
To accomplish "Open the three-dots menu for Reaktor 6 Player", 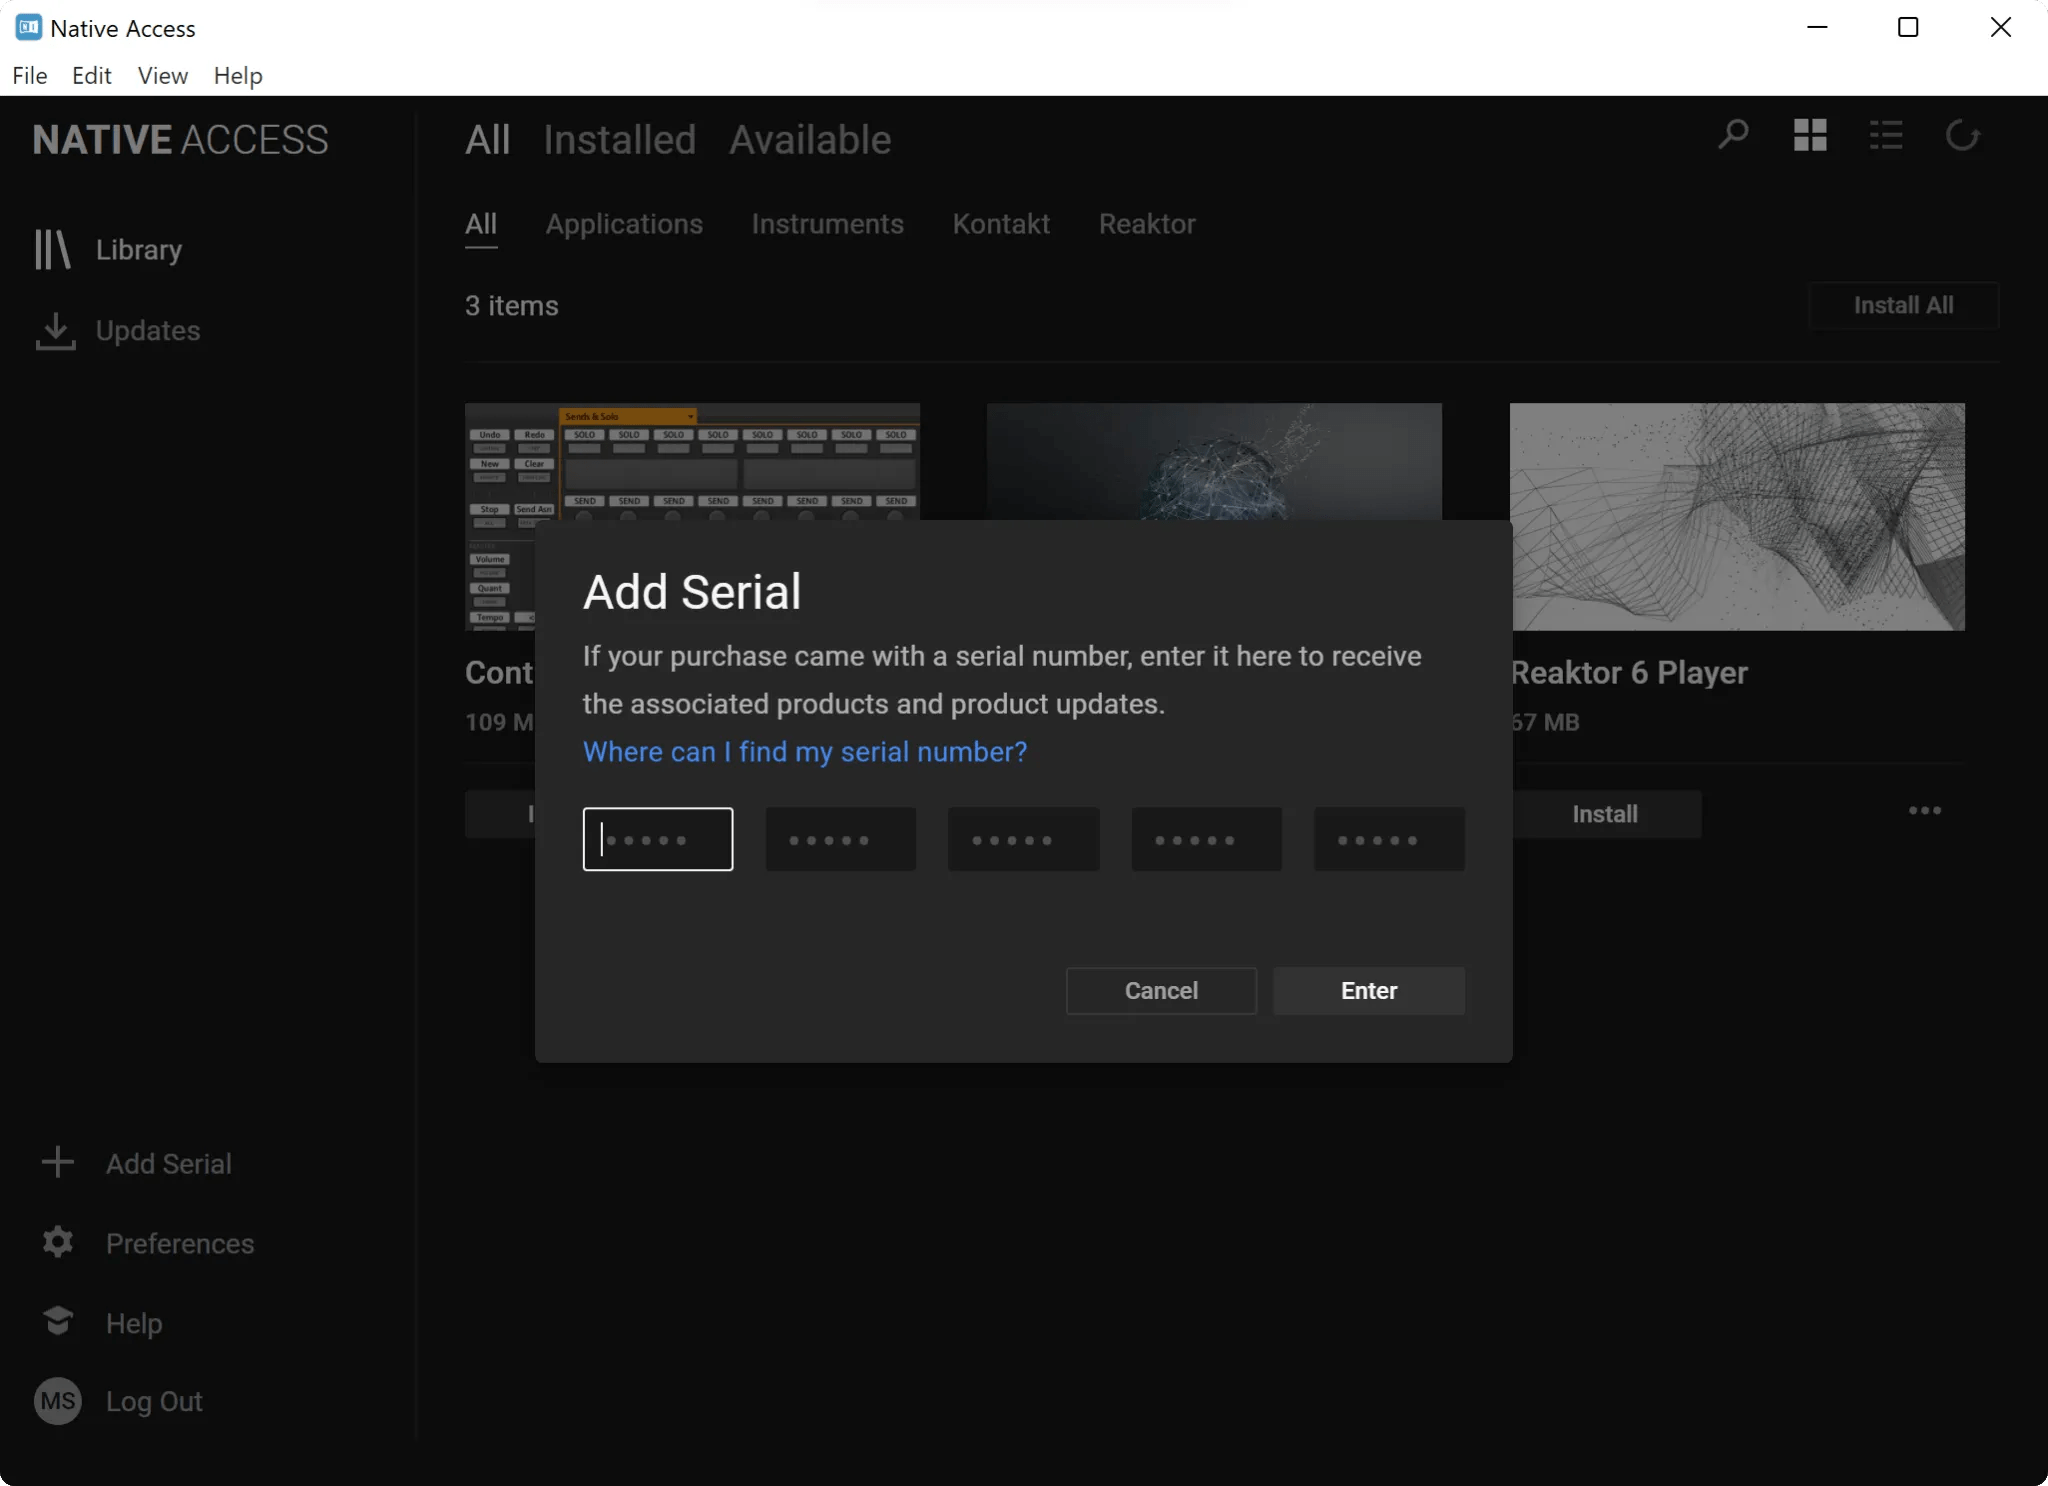I will pos(1924,811).
